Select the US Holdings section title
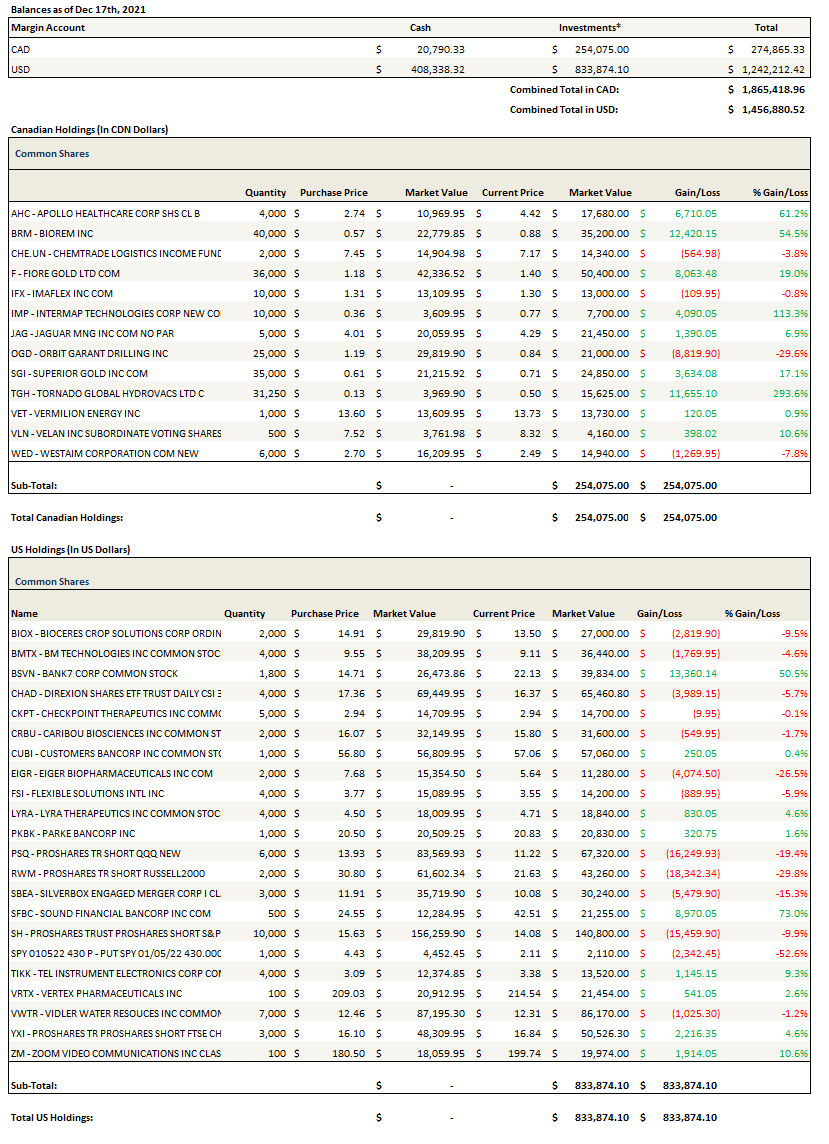 pyautogui.click(x=70, y=549)
